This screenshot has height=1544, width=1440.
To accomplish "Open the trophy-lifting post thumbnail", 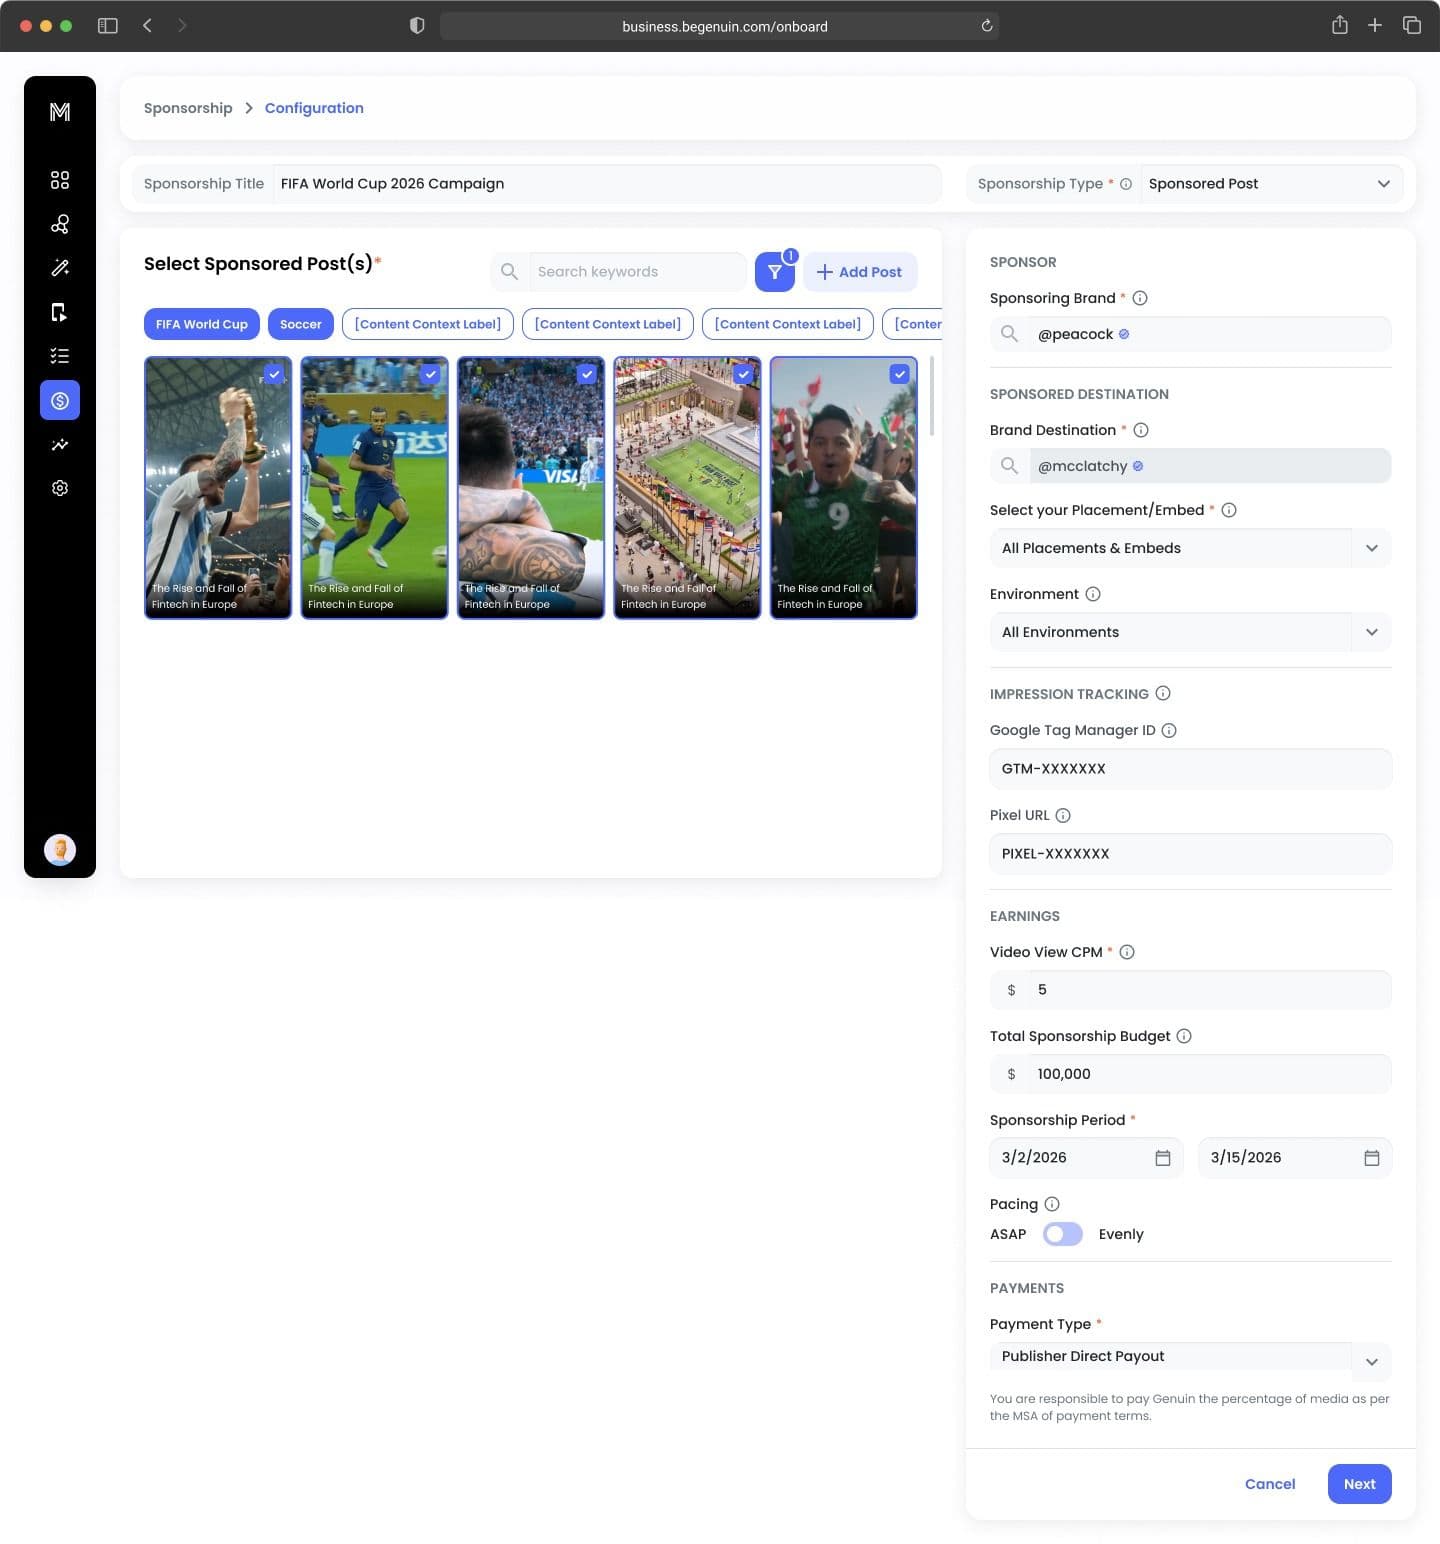I will 218,488.
